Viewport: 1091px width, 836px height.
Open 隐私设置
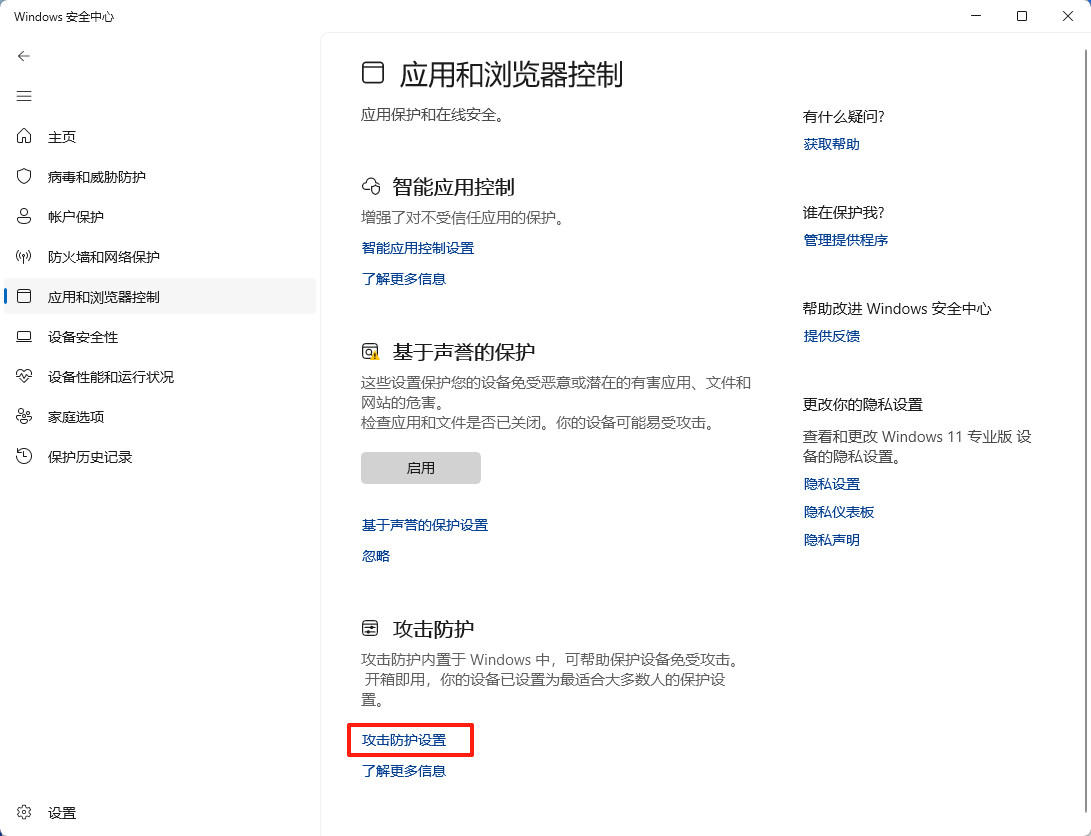831,483
